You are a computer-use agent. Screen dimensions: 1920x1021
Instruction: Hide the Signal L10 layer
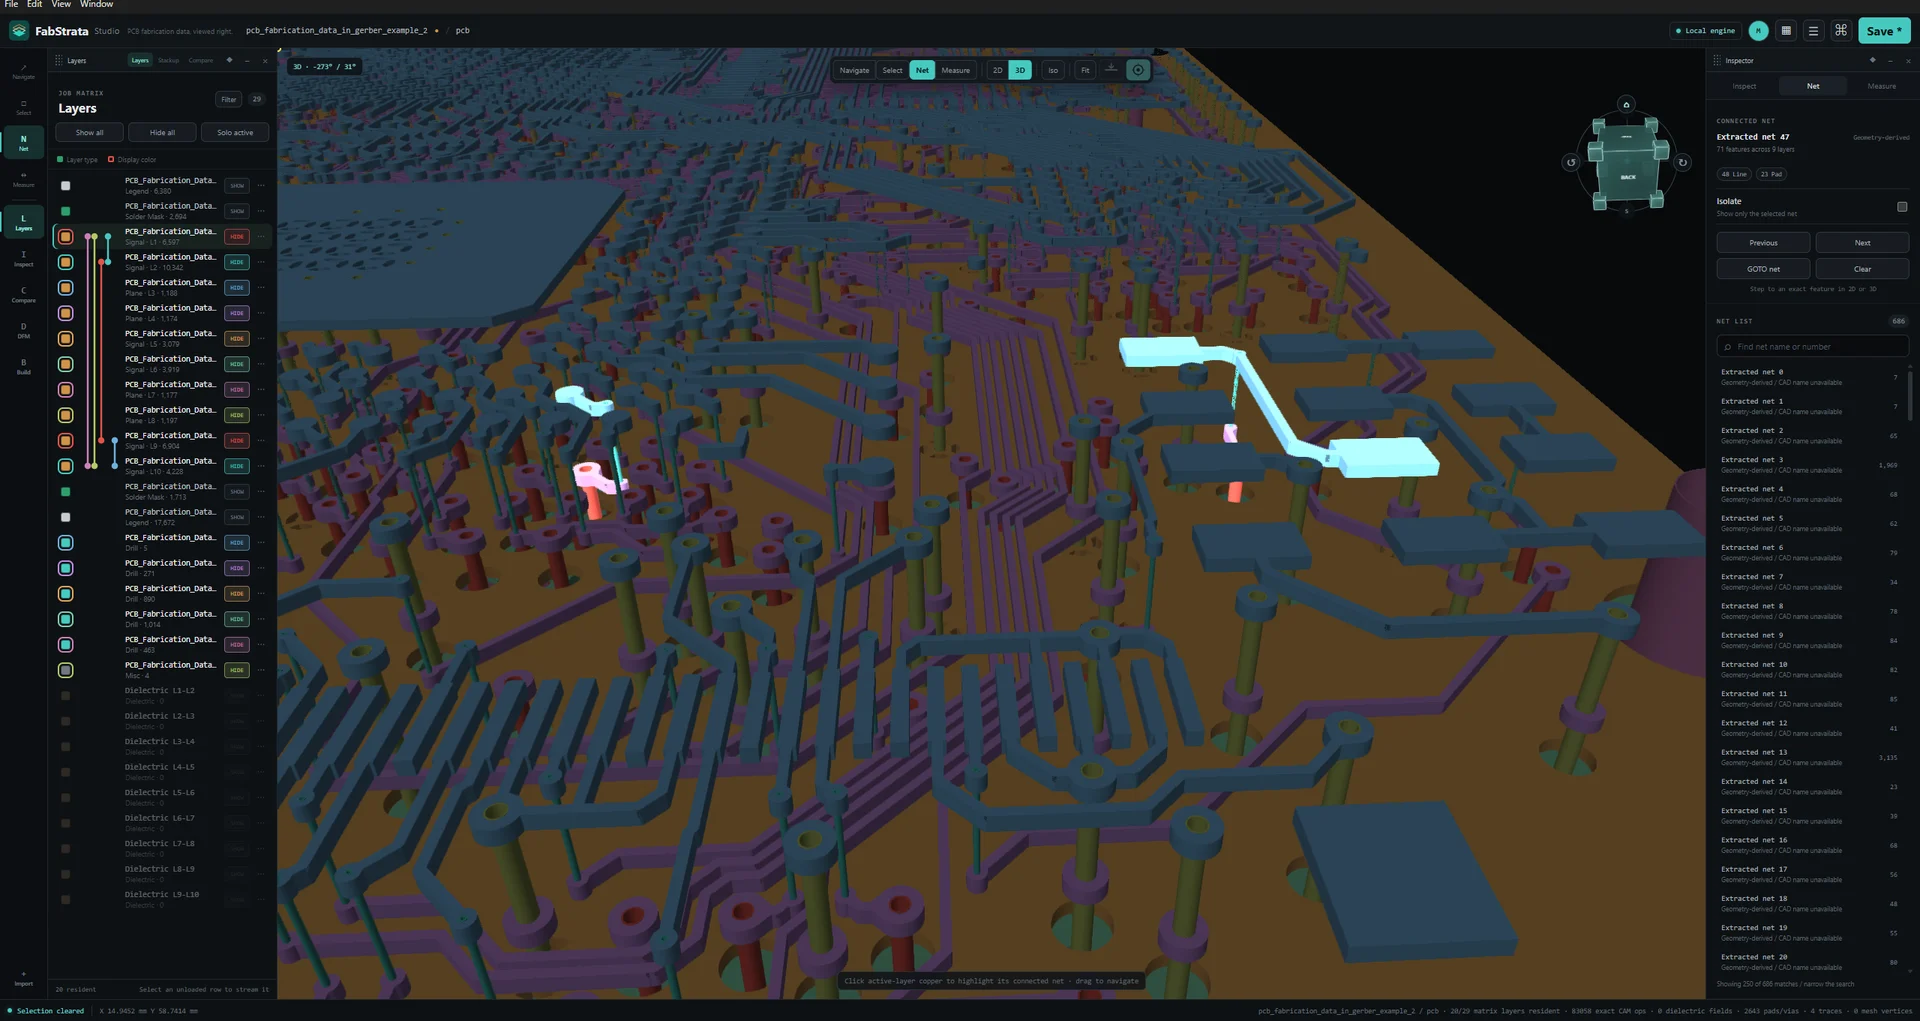tap(237, 466)
